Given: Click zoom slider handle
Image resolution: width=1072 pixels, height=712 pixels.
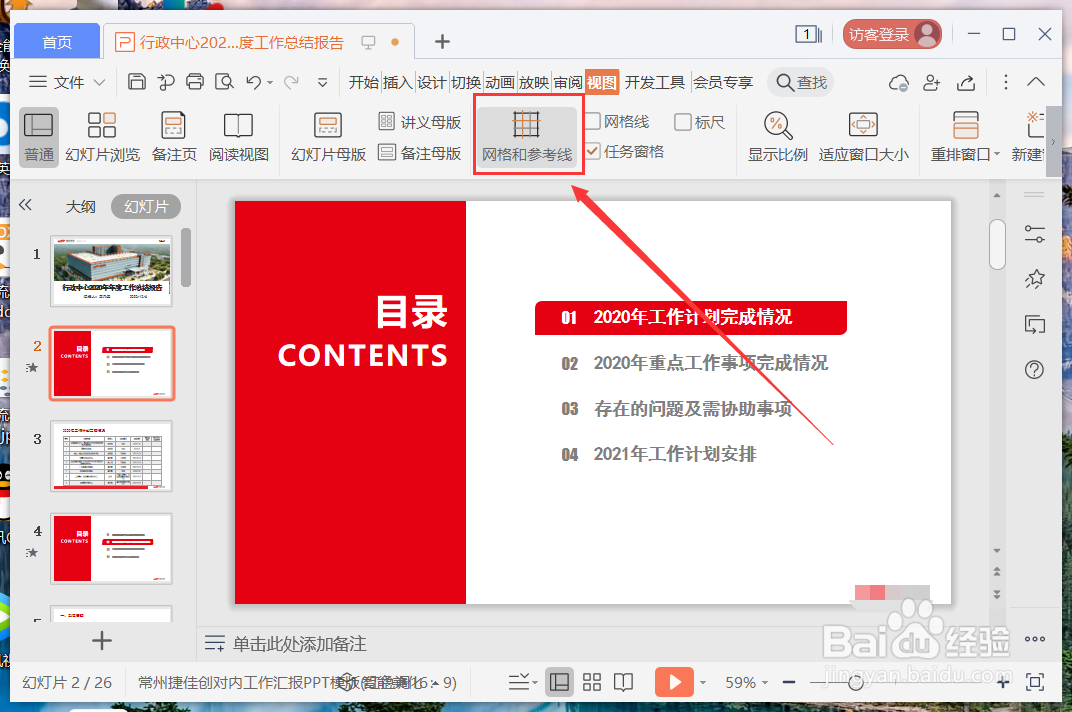Looking at the screenshot, I should point(855,683).
